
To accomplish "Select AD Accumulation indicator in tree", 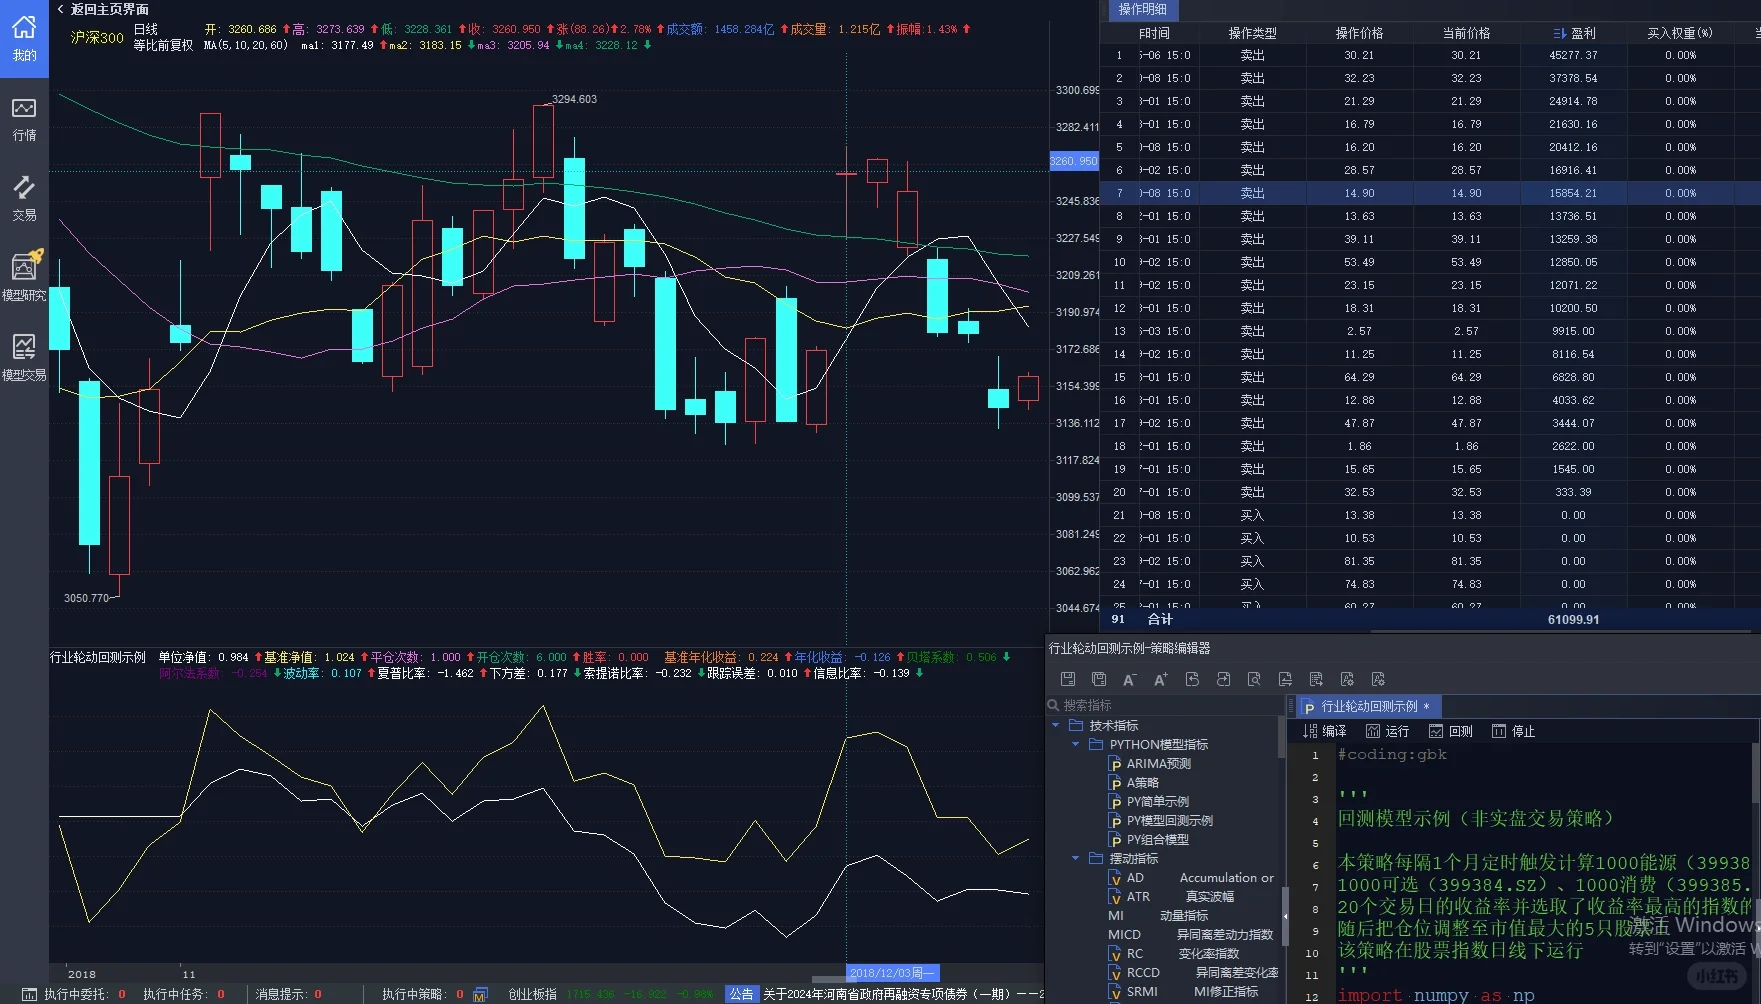I will pos(1191,877).
